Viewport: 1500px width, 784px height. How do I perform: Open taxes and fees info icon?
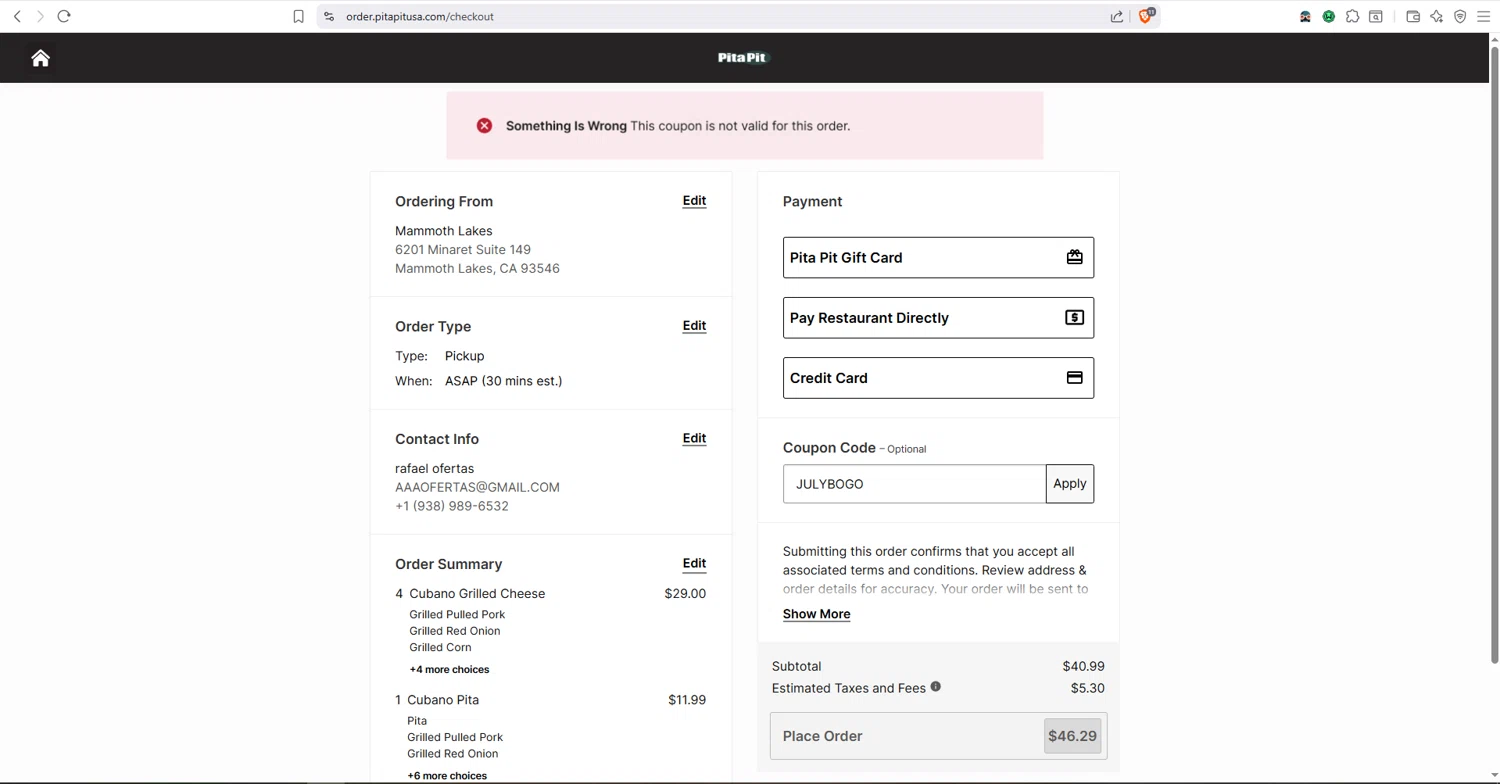point(935,686)
